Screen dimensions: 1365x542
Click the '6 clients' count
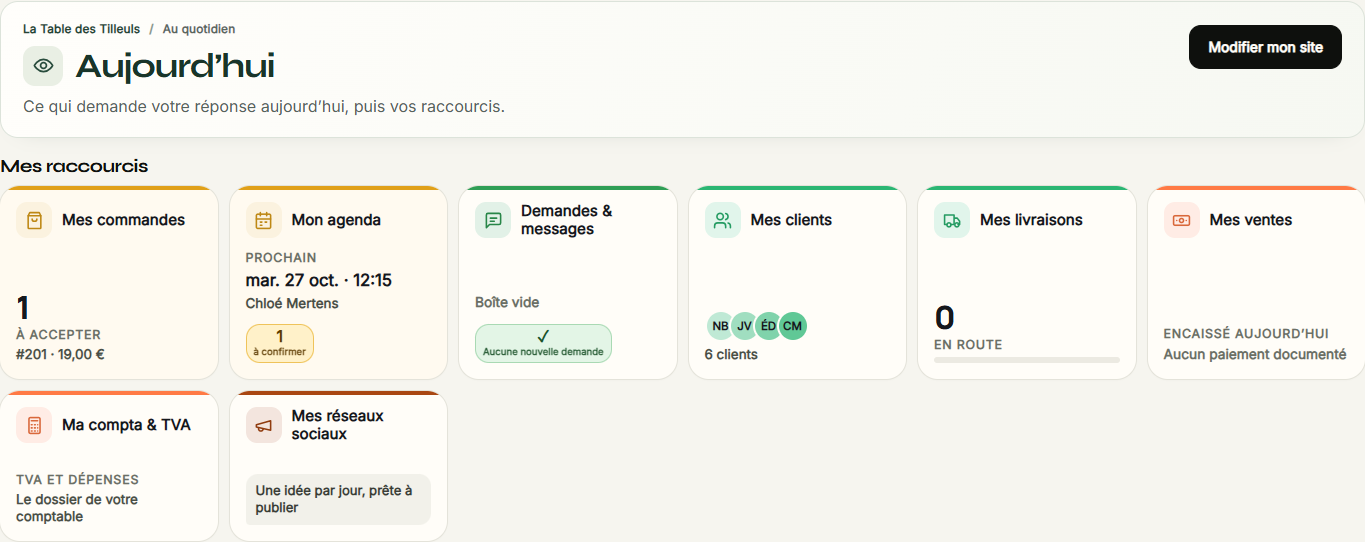click(x=731, y=354)
